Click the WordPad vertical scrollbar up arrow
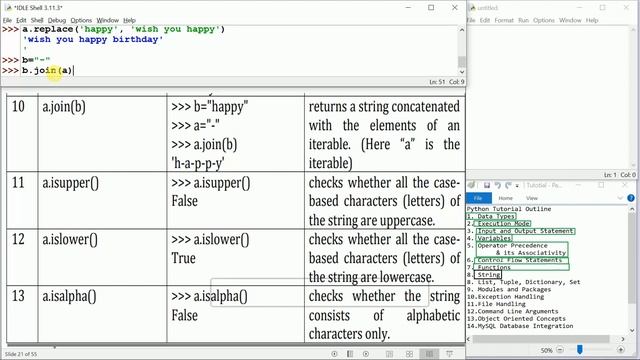640x360 pixels. [632, 209]
